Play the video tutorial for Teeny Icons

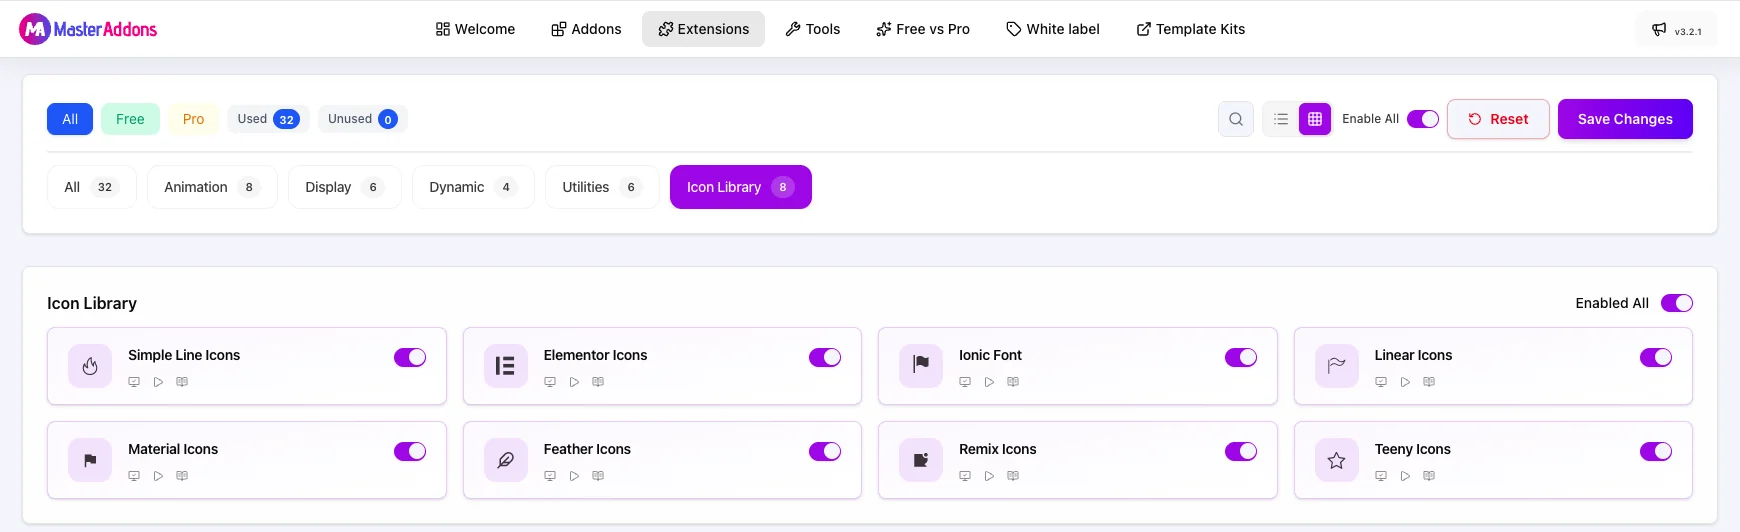pos(1405,476)
